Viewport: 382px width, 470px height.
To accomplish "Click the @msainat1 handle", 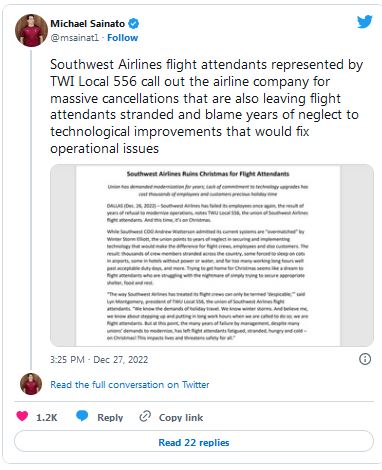I will pyautogui.click(x=75, y=38).
